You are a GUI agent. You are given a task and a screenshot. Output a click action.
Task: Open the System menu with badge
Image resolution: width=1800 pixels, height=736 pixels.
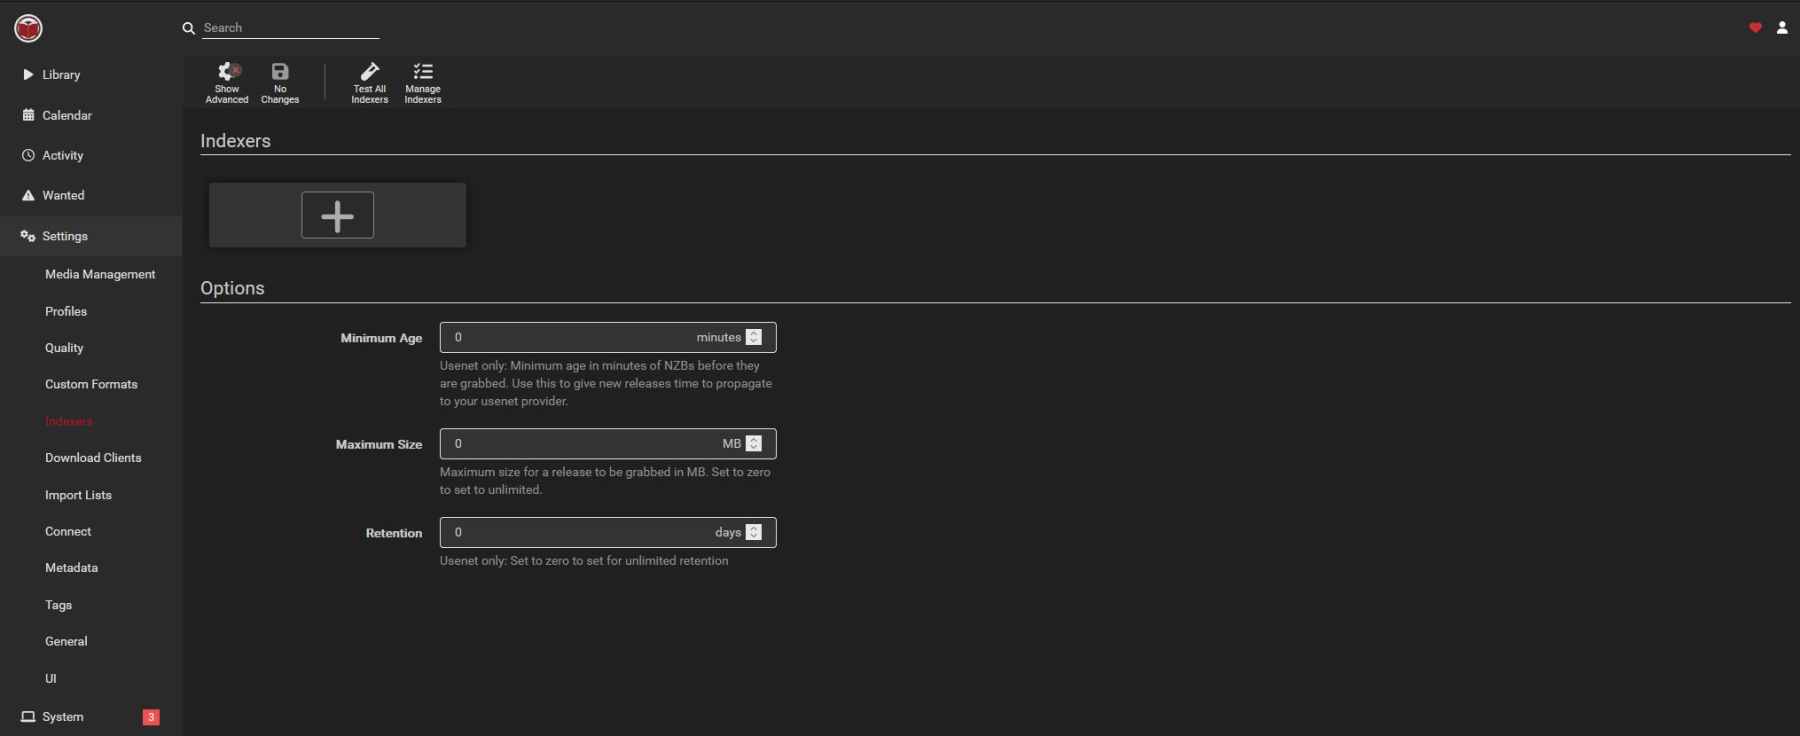[x=62, y=717]
